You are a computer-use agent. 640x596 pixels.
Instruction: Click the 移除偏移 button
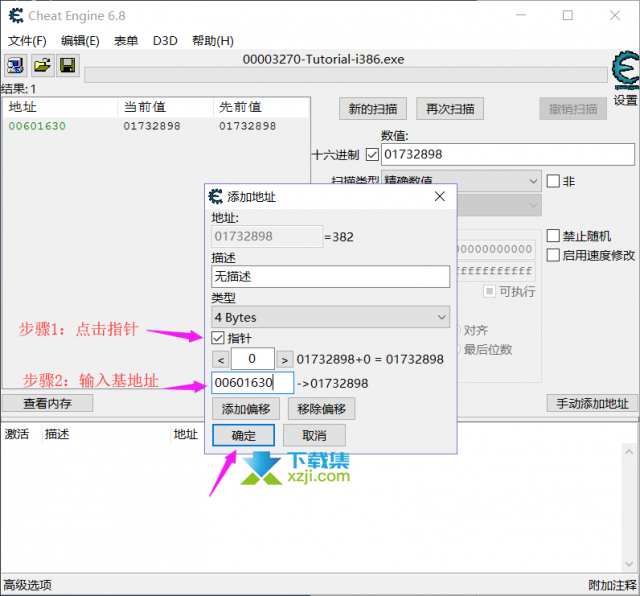pos(321,409)
